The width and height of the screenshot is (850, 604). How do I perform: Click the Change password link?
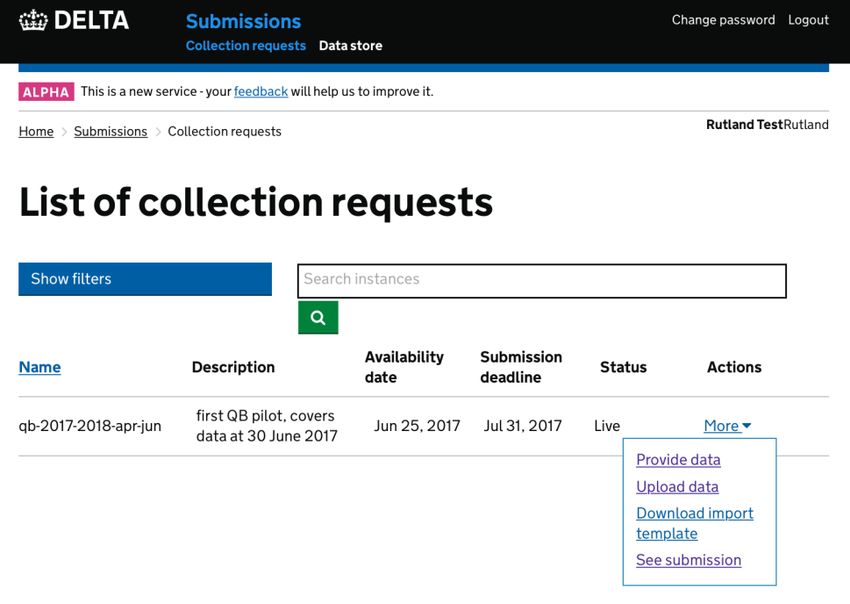click(723, 20)
